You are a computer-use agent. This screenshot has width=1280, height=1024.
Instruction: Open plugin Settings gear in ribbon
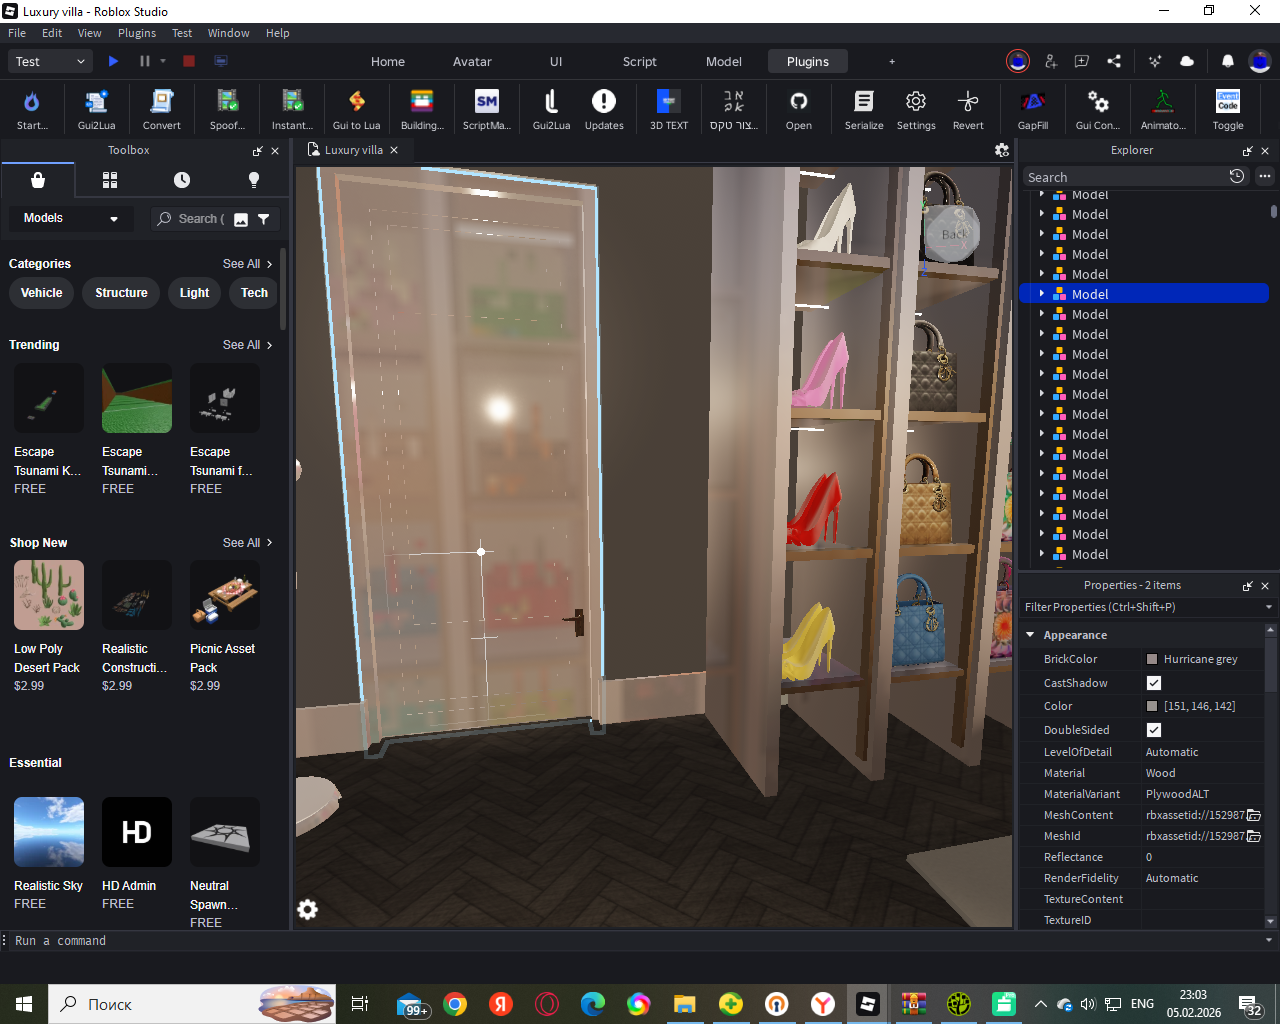pos(916,109)
